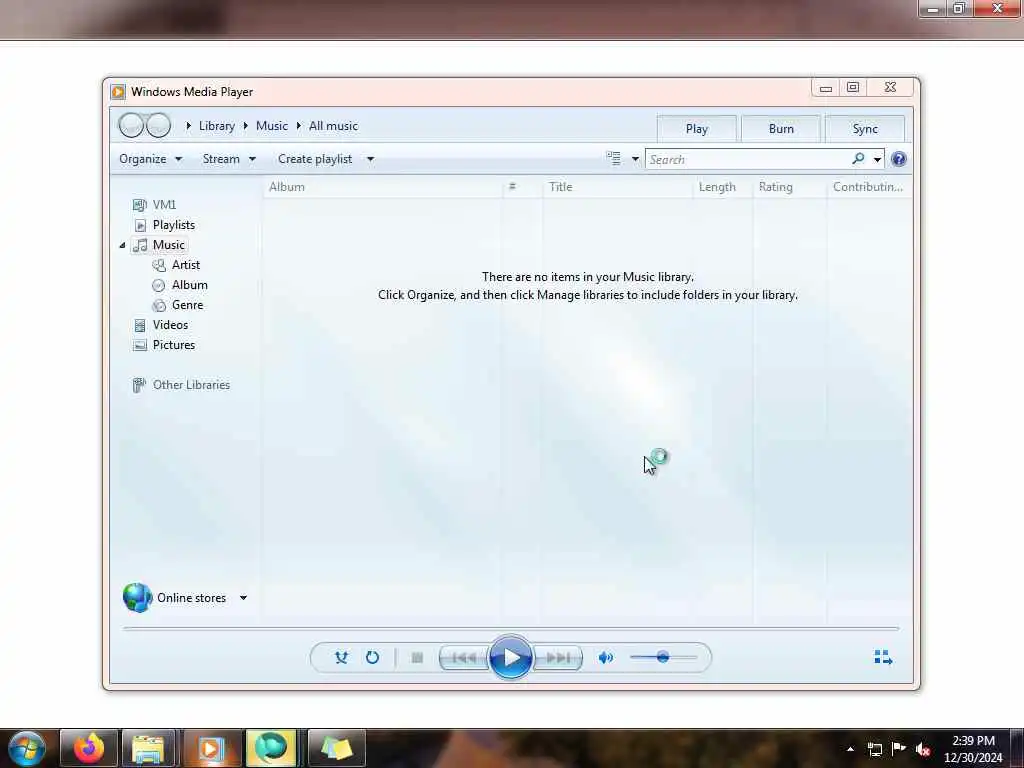Sort by Album column header
This screenshot has width=1024, height=768.
point(383,187)
